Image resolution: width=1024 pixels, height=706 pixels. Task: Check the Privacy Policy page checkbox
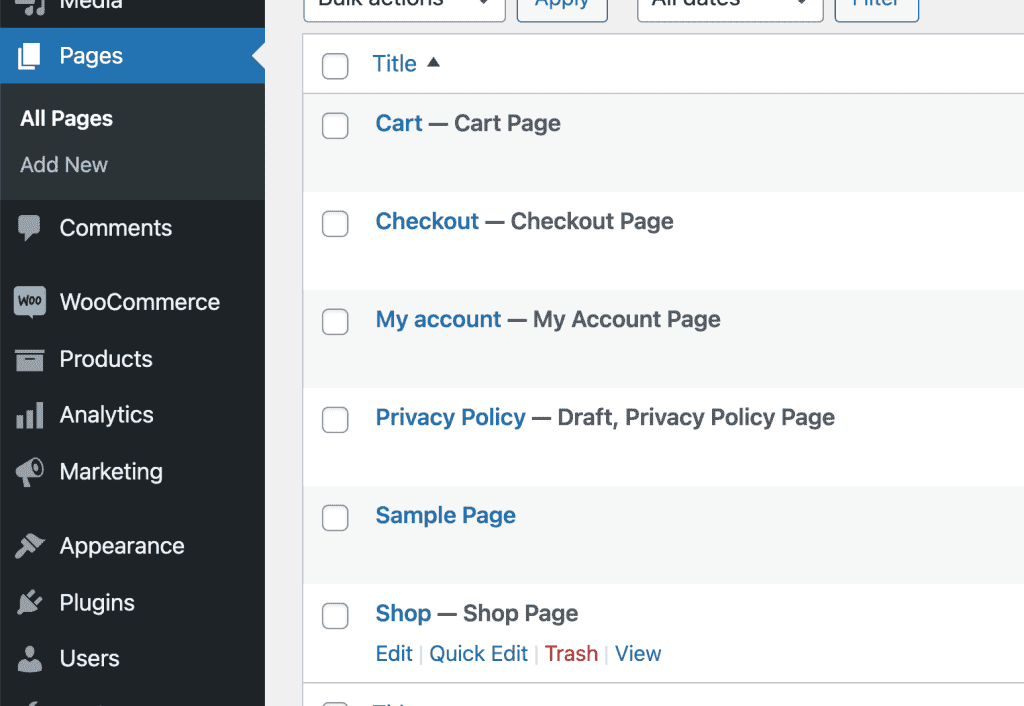(335, 420)
